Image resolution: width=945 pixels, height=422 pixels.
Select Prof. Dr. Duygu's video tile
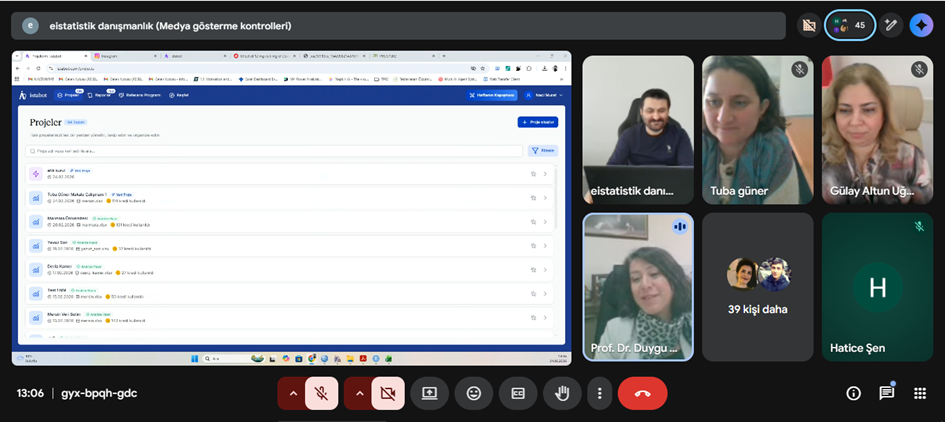pyautogui.click(x=637, y=287)
